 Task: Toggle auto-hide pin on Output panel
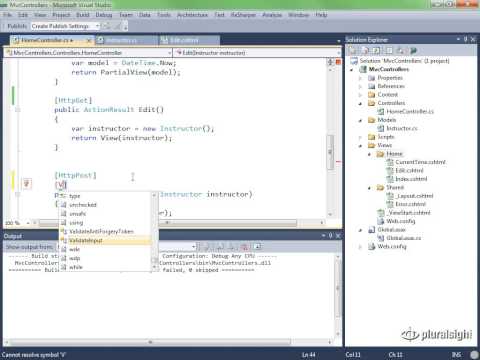coord(331,236)
